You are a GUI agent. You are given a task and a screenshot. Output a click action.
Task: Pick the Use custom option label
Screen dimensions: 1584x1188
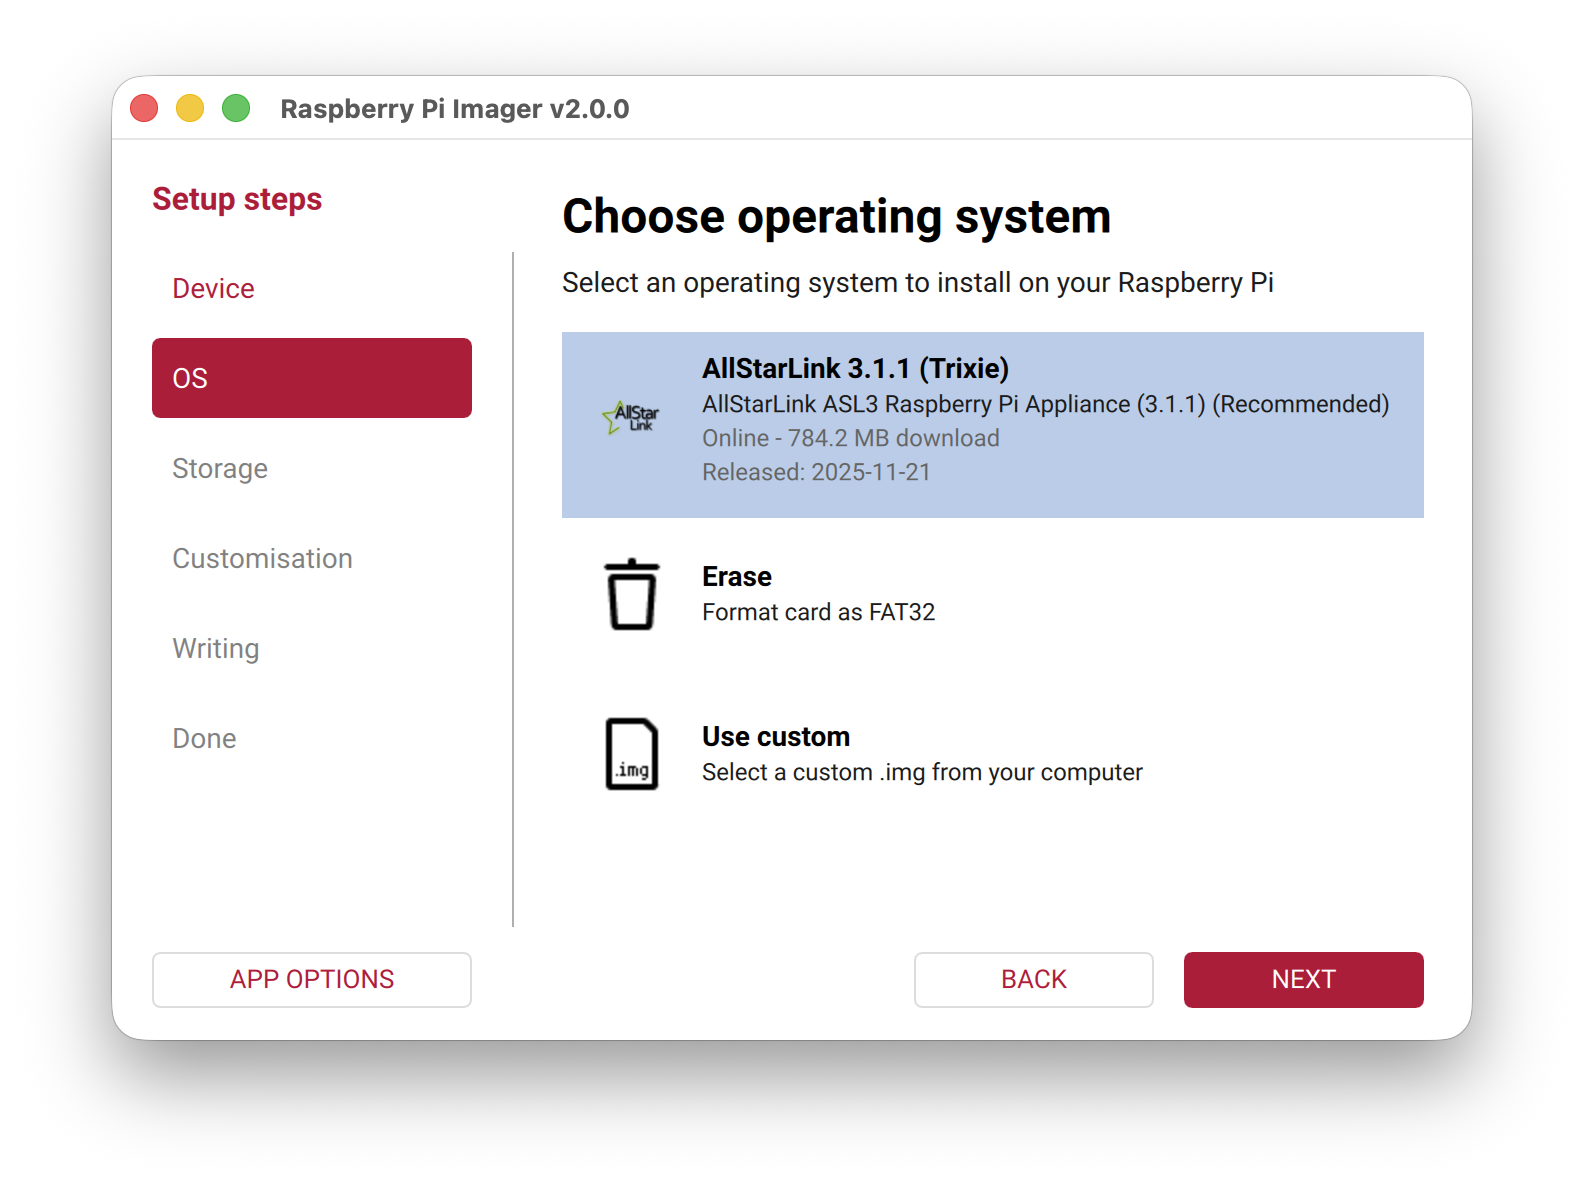click(776, 736)
